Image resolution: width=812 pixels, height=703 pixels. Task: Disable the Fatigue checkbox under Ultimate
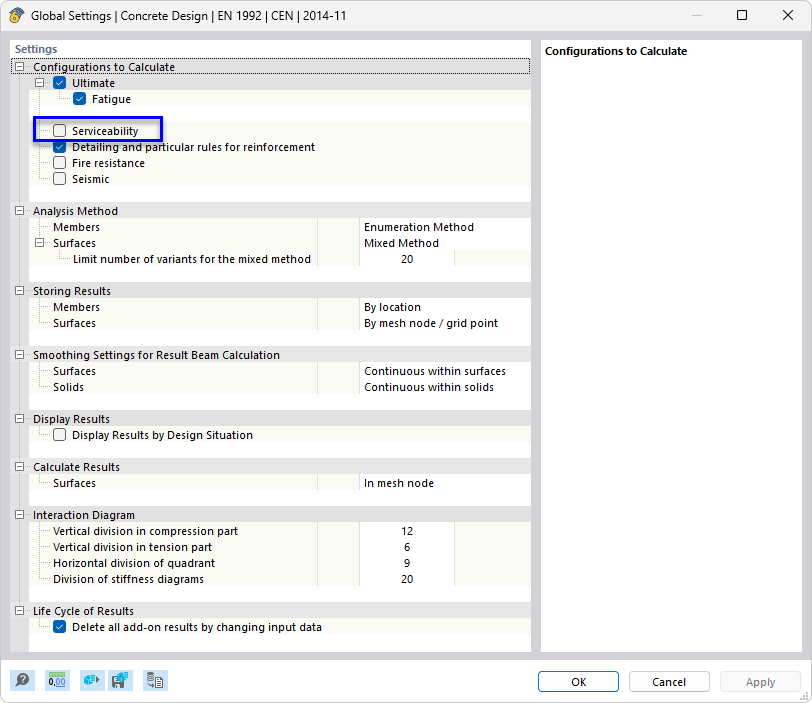(79, 98)
